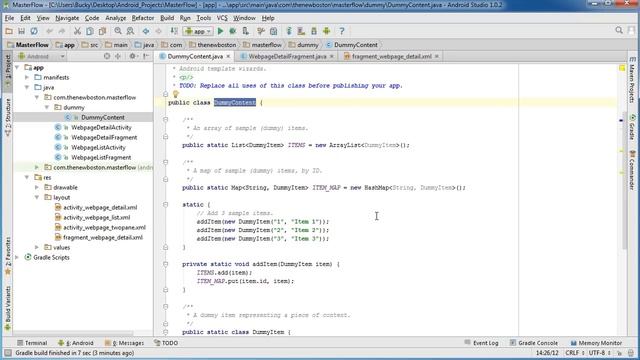Click the Sync Project with Gradle icon
This screenshot has width=640, height=360.
[x=289, y=31]
